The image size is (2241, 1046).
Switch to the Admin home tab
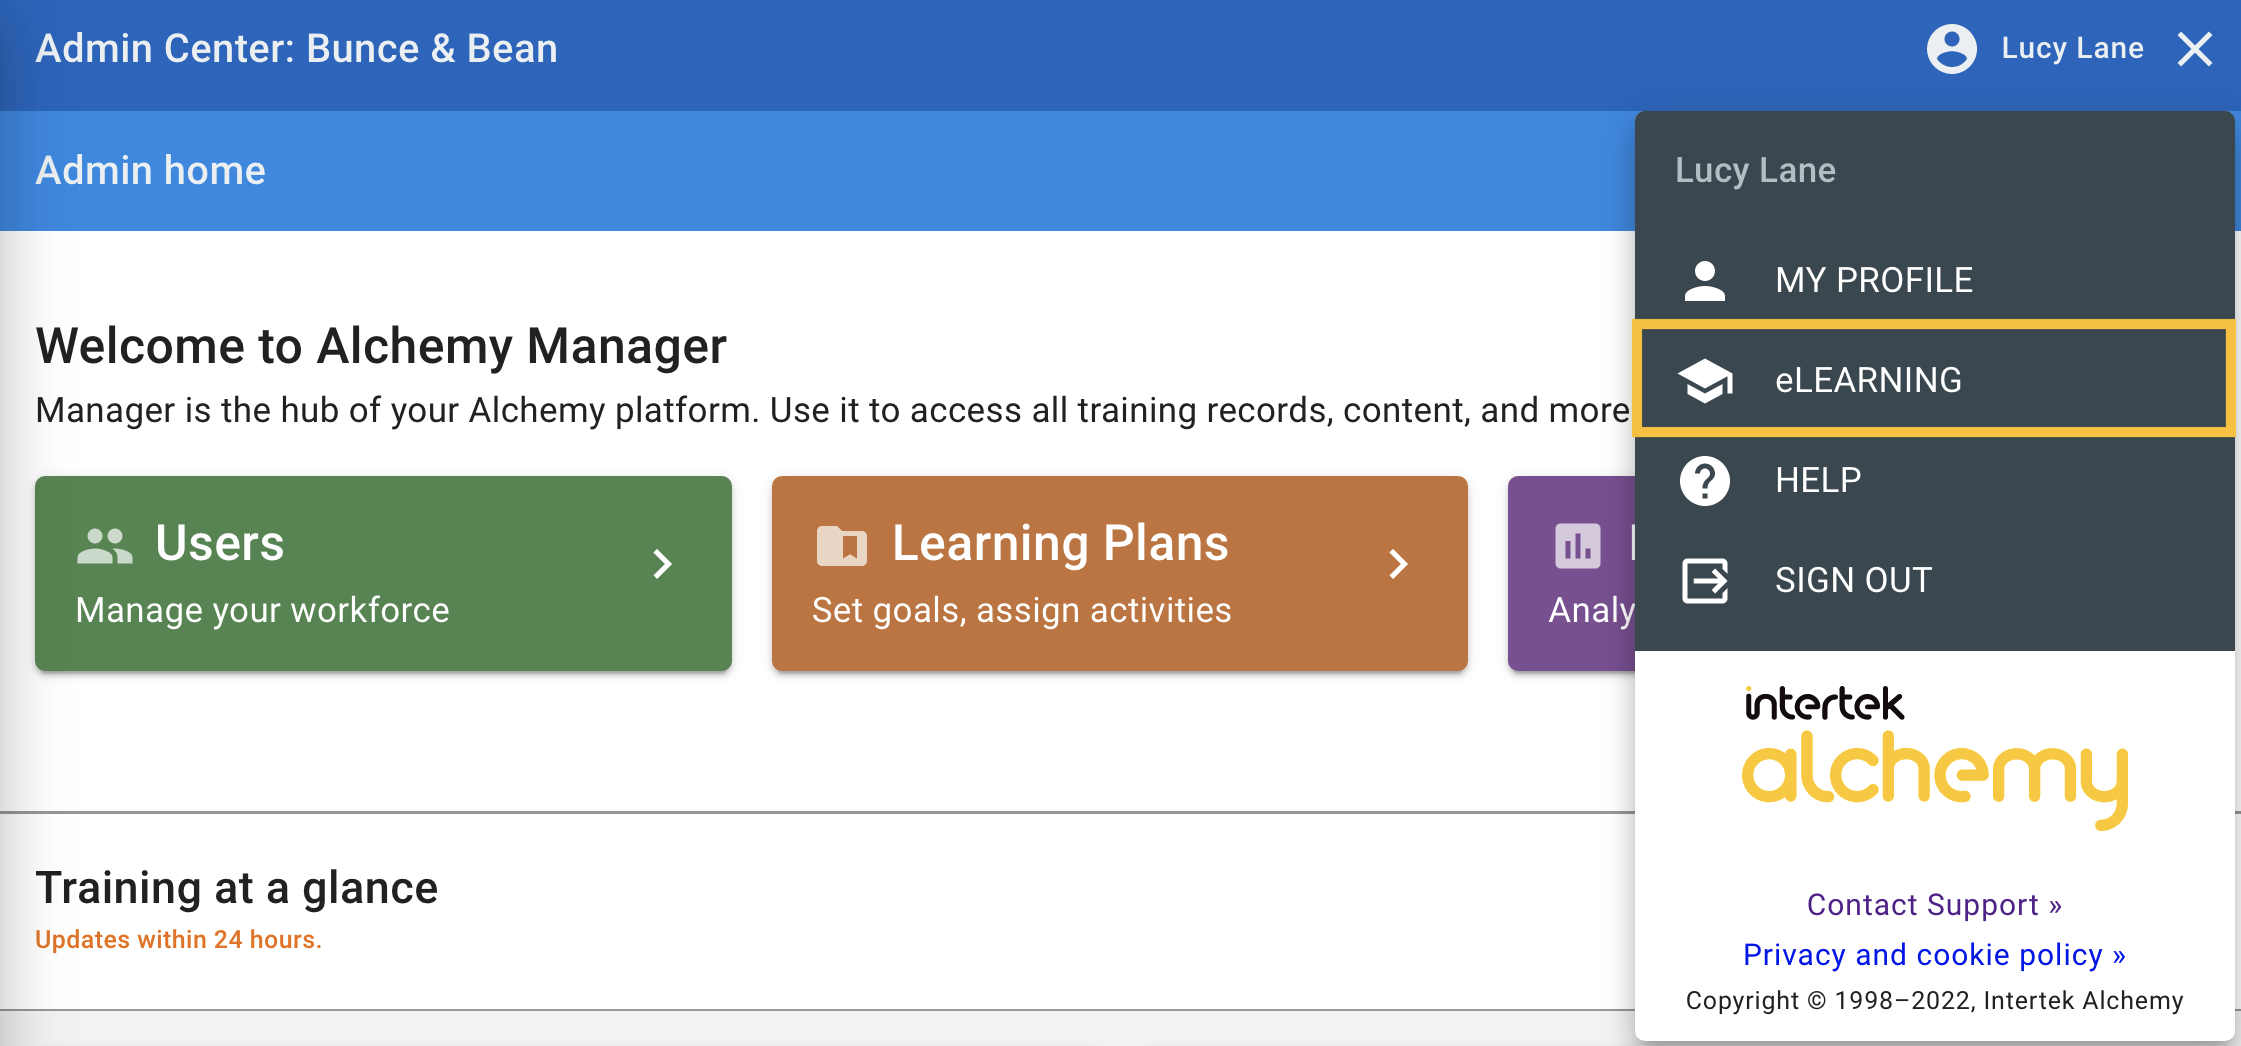(150, 170)
